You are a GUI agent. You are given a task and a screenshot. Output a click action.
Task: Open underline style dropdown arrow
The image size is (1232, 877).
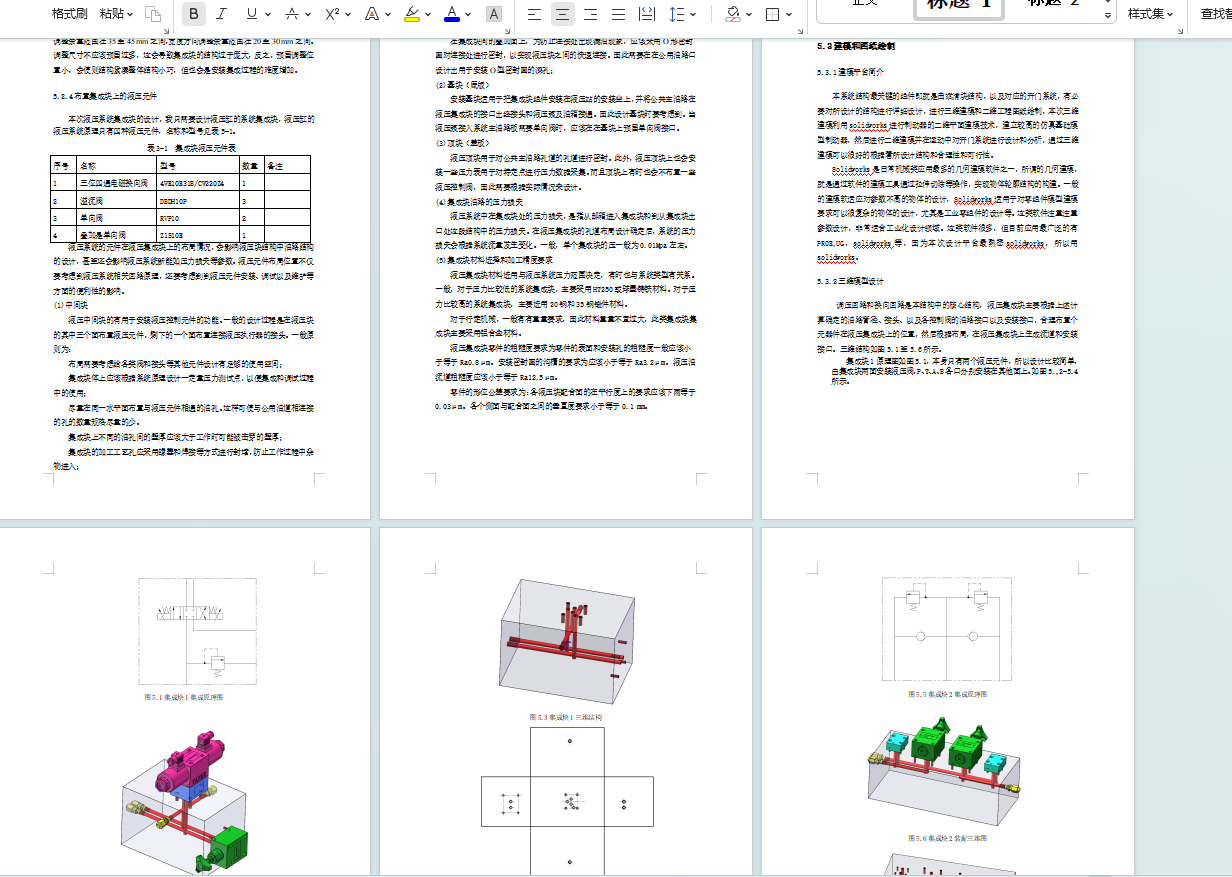click(267, 14)
